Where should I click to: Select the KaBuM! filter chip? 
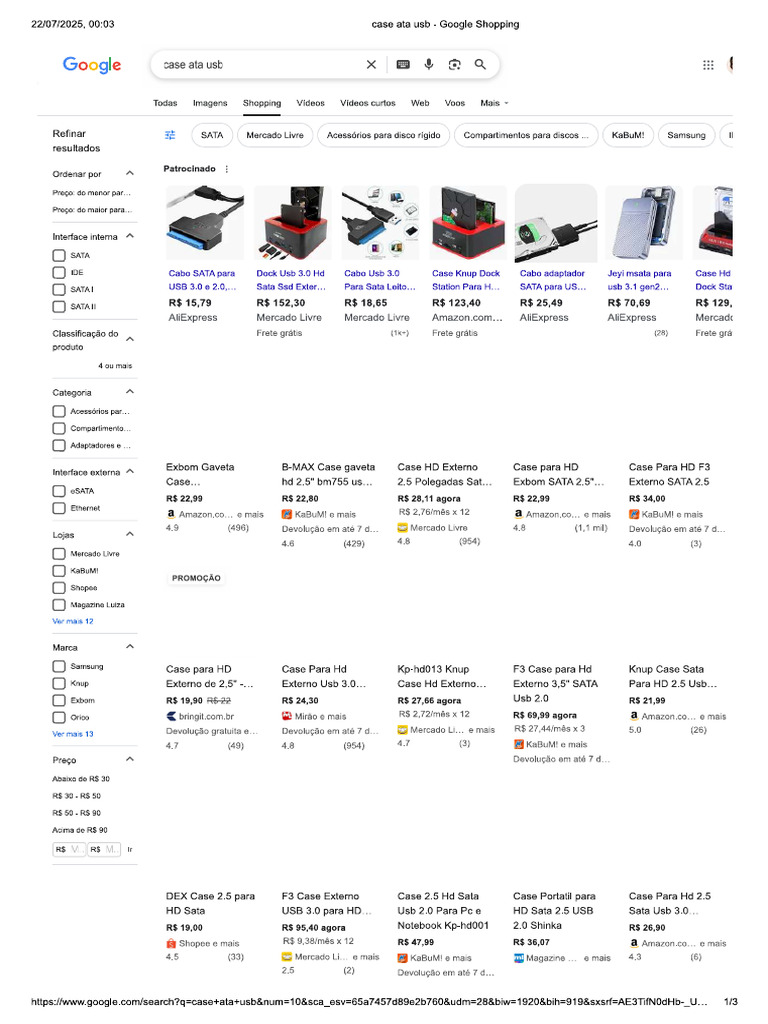pos(628,135)
